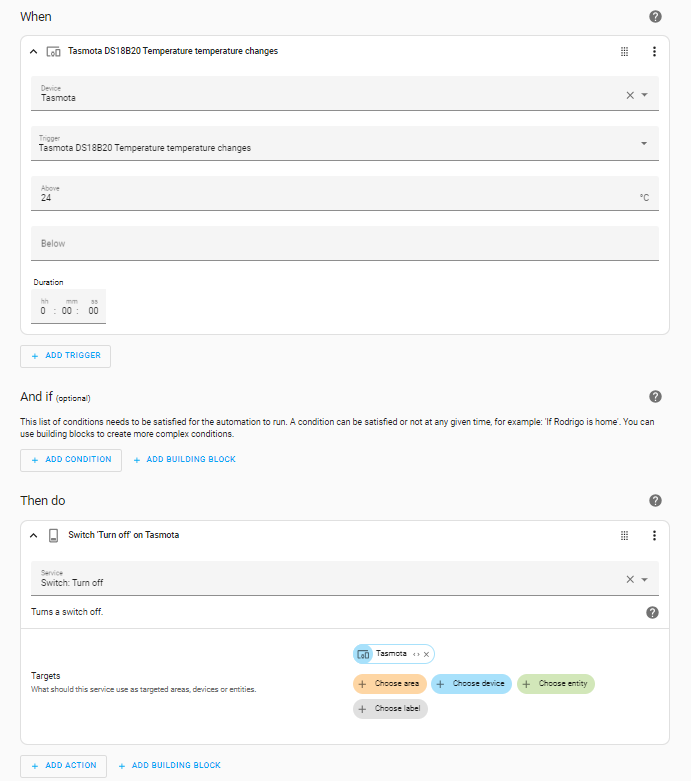Open the Trigger type dropdown

click(x=644, y=144)
